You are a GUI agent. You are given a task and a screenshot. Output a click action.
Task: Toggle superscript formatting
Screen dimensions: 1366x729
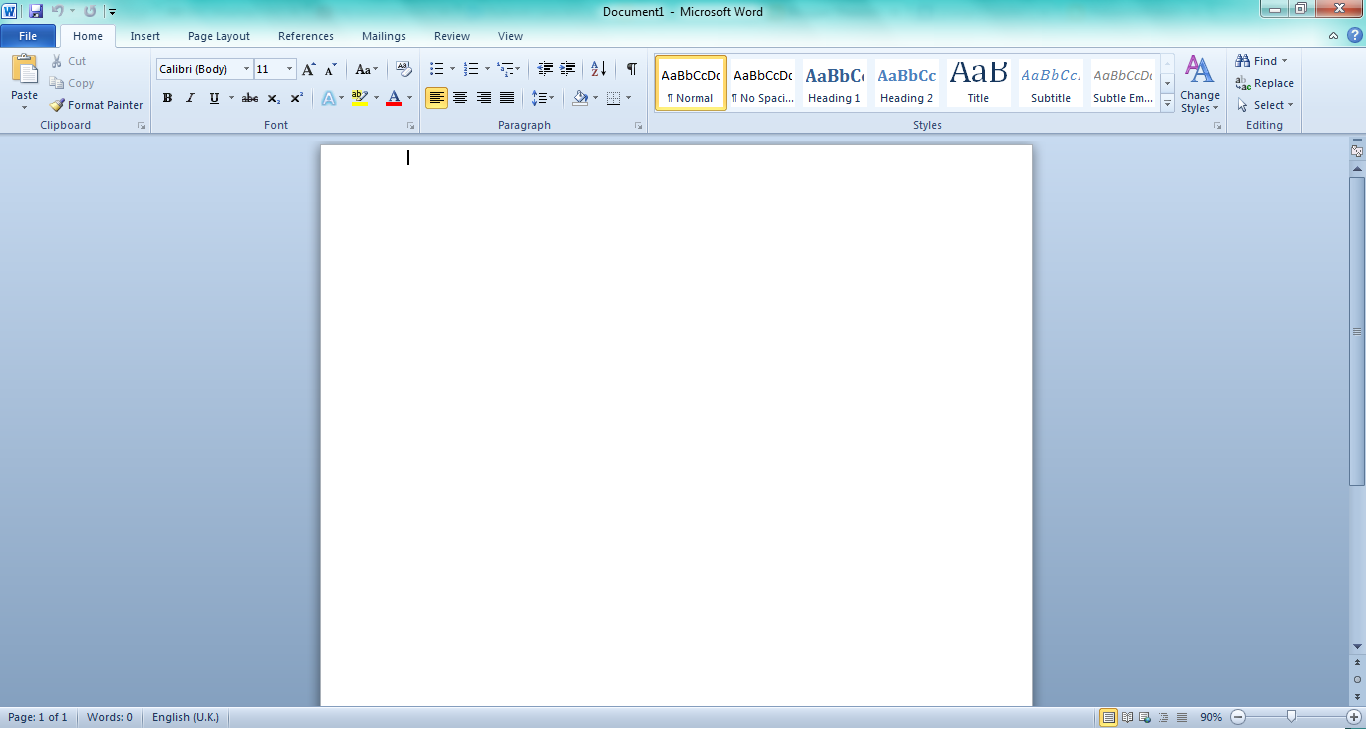297,98
